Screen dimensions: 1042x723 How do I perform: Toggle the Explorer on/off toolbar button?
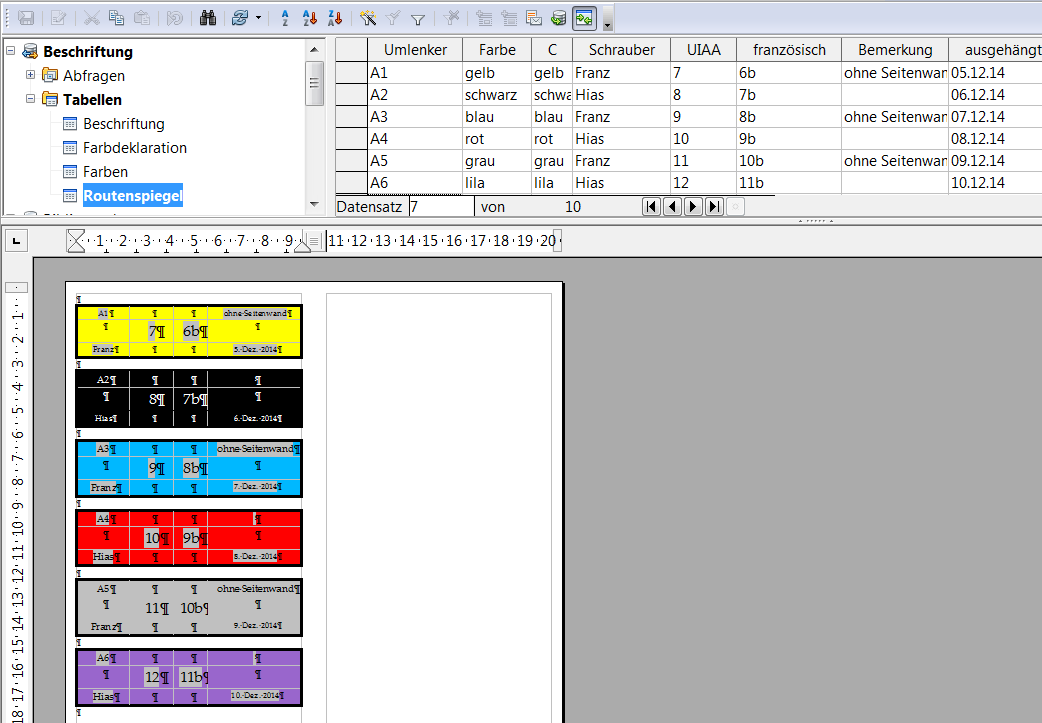click(585, 18)
